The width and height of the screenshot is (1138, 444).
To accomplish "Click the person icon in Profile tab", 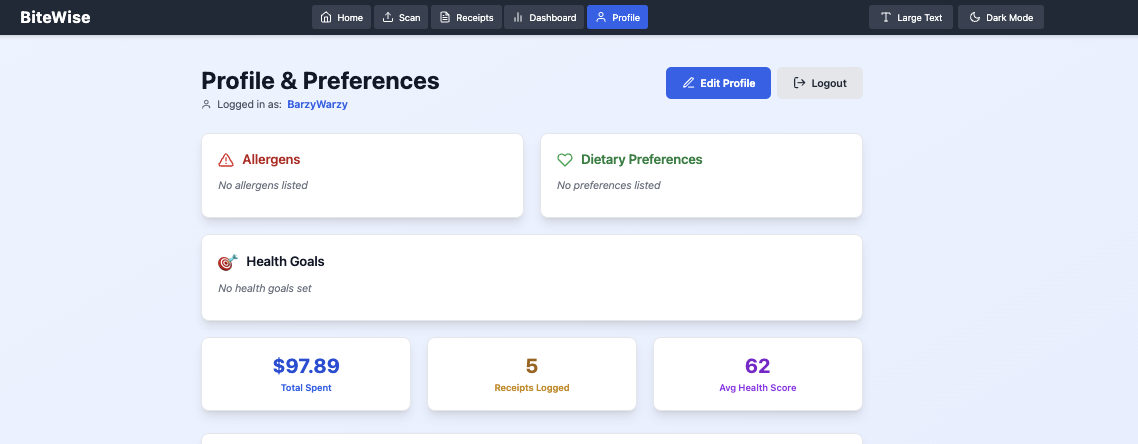I will pyautogui.click(x=600, y=17).
